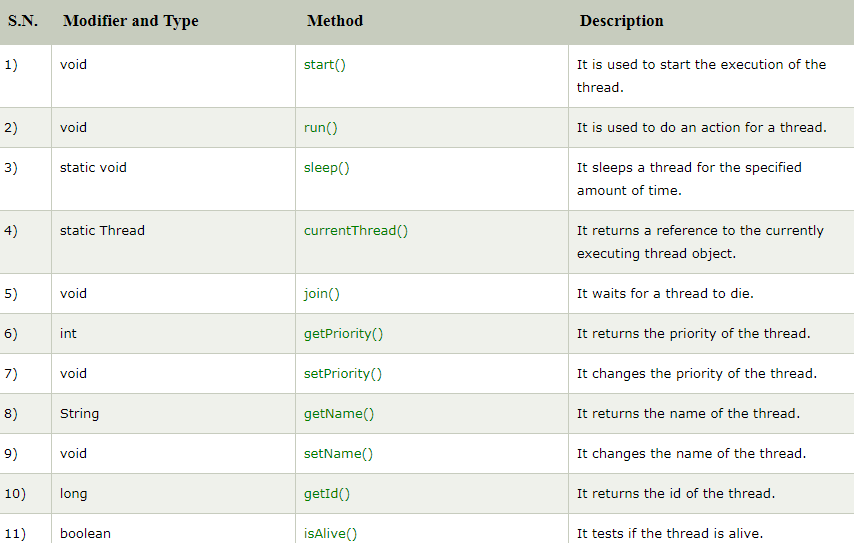Click description 'It returns the priority of the thread.'

[693, 334]
